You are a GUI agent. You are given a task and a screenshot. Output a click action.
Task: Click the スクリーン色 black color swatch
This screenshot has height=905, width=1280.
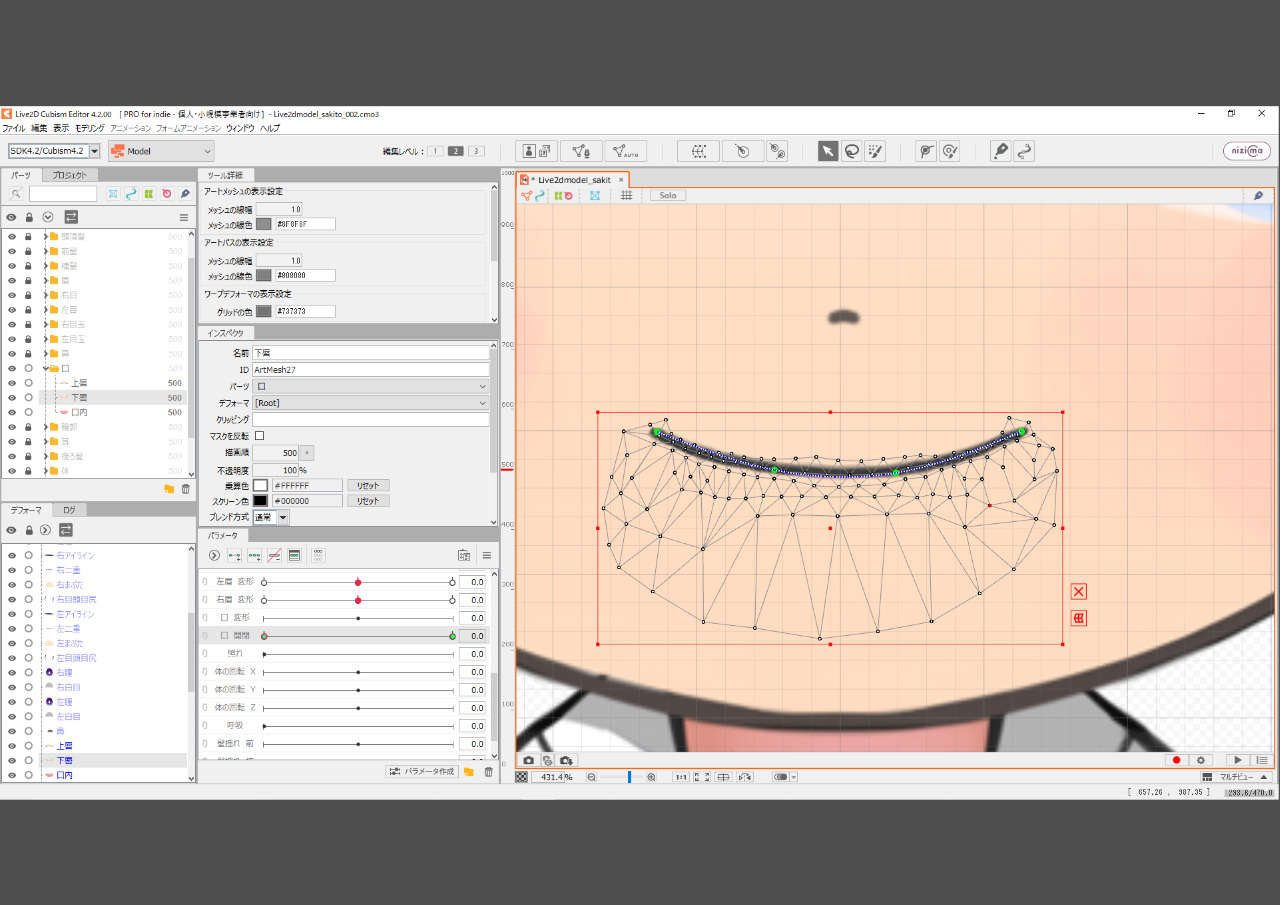pos(260,501)
